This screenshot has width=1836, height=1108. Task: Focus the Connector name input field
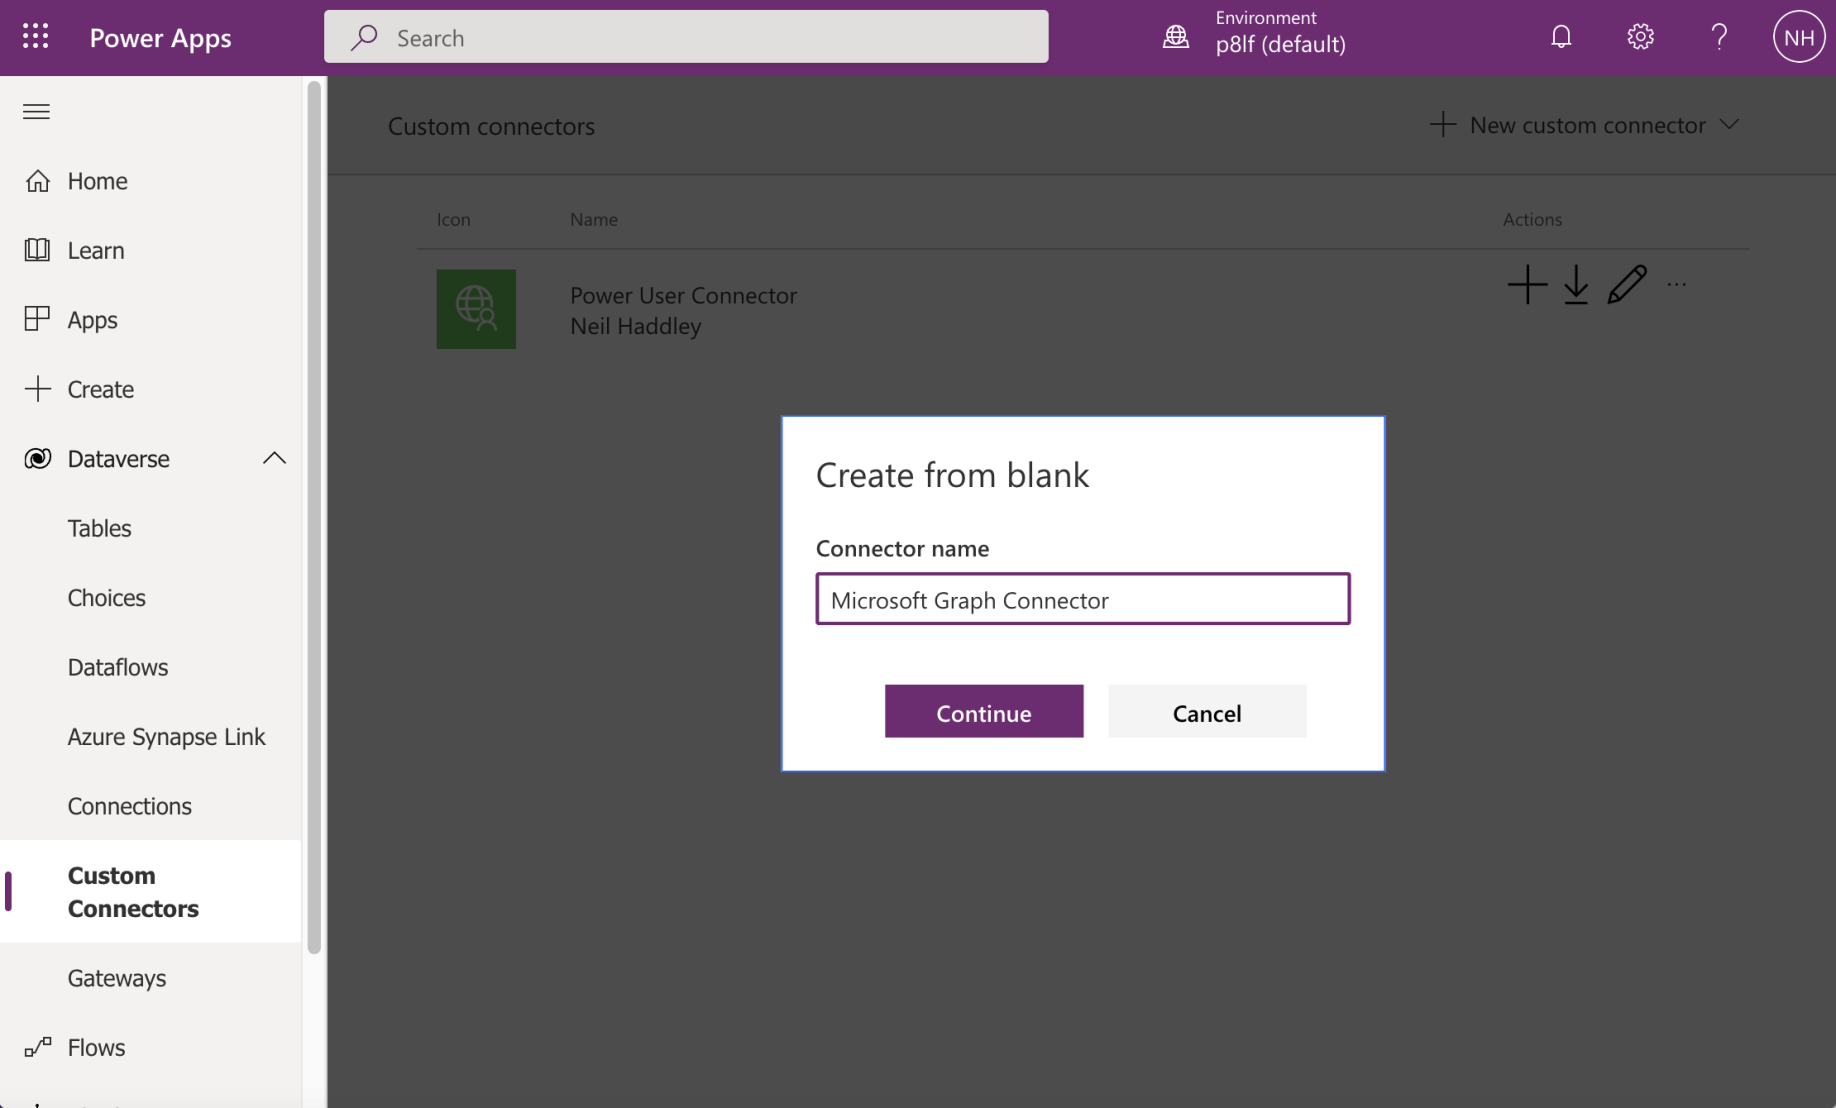1083,599
